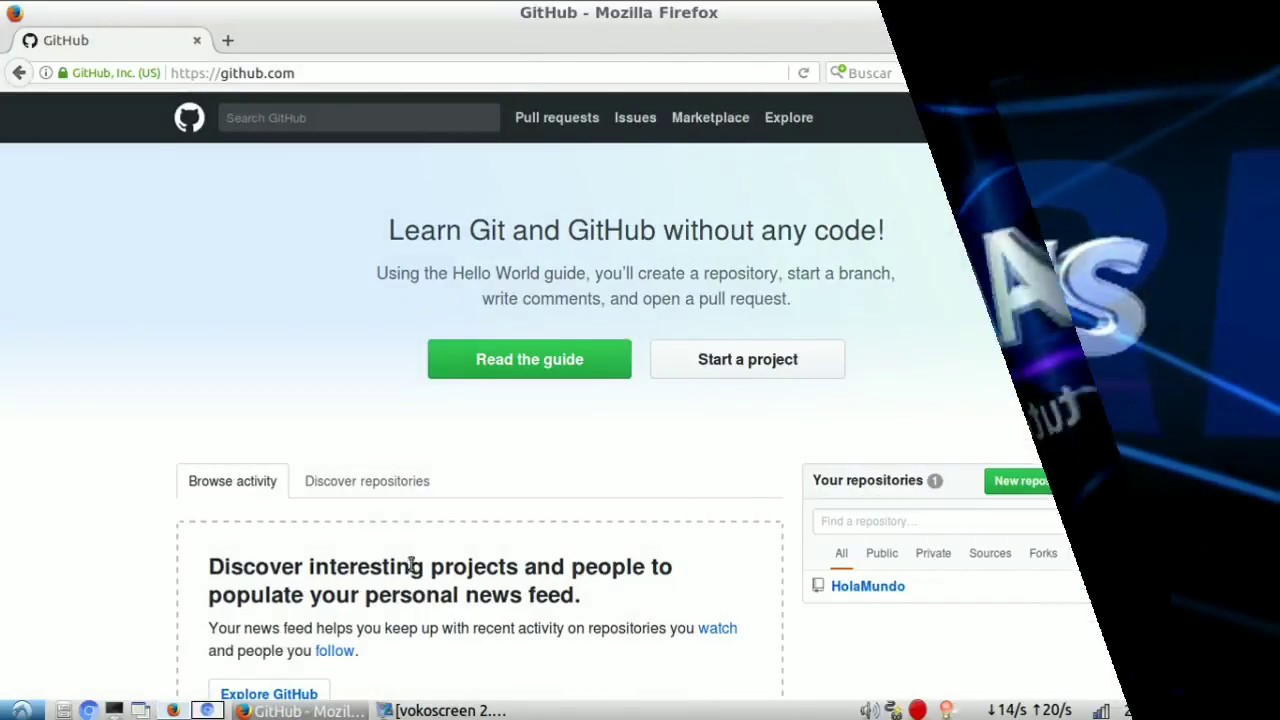The width and height of the screenshot is (1280, 720).
Task: Click the New repository button
Action: tap(1019, 481)
